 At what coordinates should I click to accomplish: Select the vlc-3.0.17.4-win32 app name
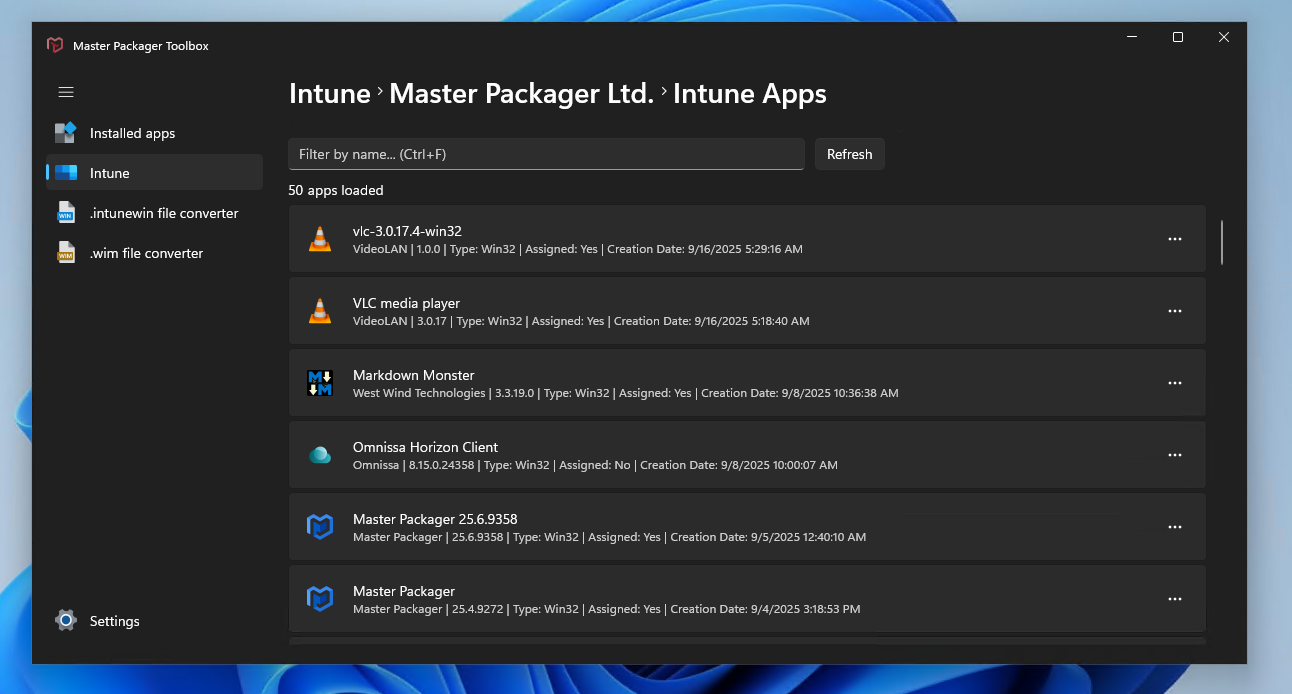407,231
